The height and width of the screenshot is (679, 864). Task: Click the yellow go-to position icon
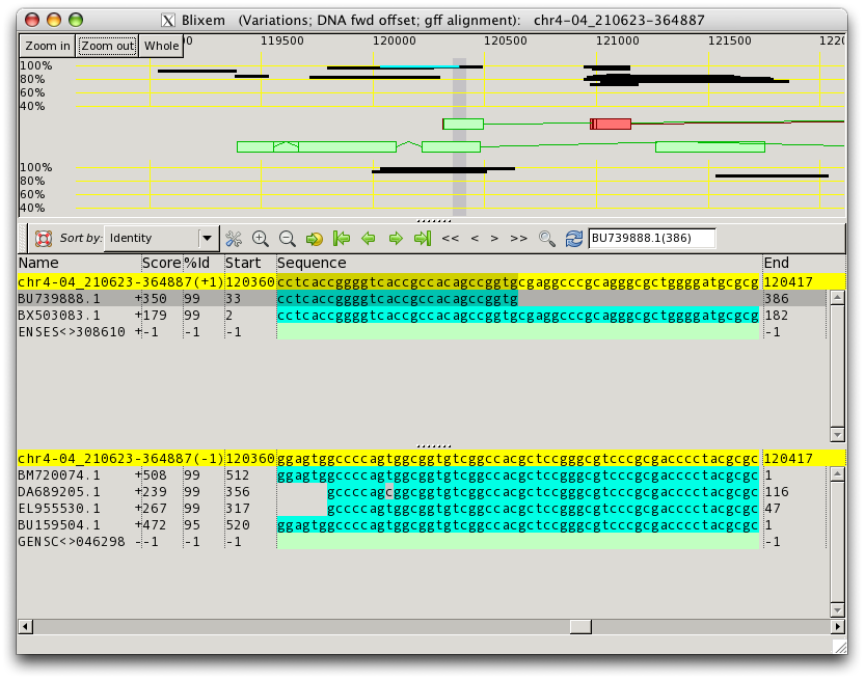coord(314,239)
